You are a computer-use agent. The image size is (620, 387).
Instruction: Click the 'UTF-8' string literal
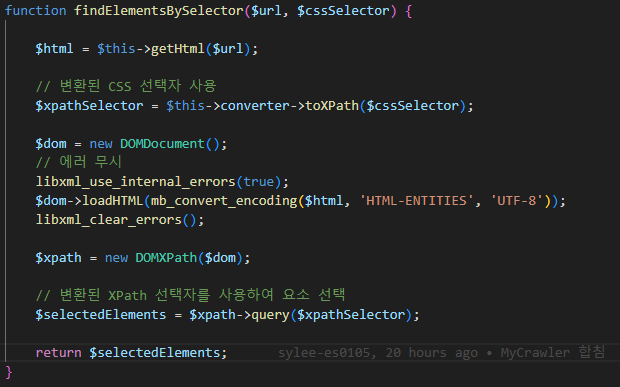point(517,200)
